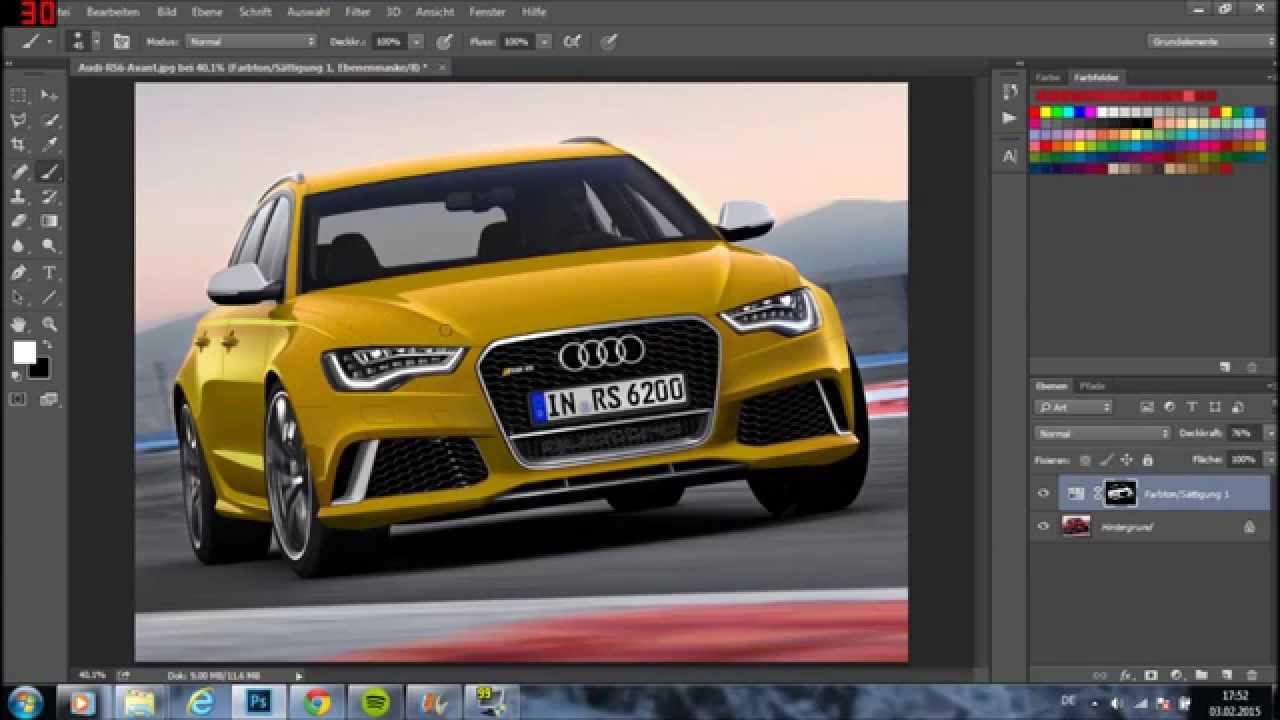Open the layer blend mode Normal dropdown
Image resolution: width=1280 pixels, height=720 pixels.
(x=1103, y=434)
